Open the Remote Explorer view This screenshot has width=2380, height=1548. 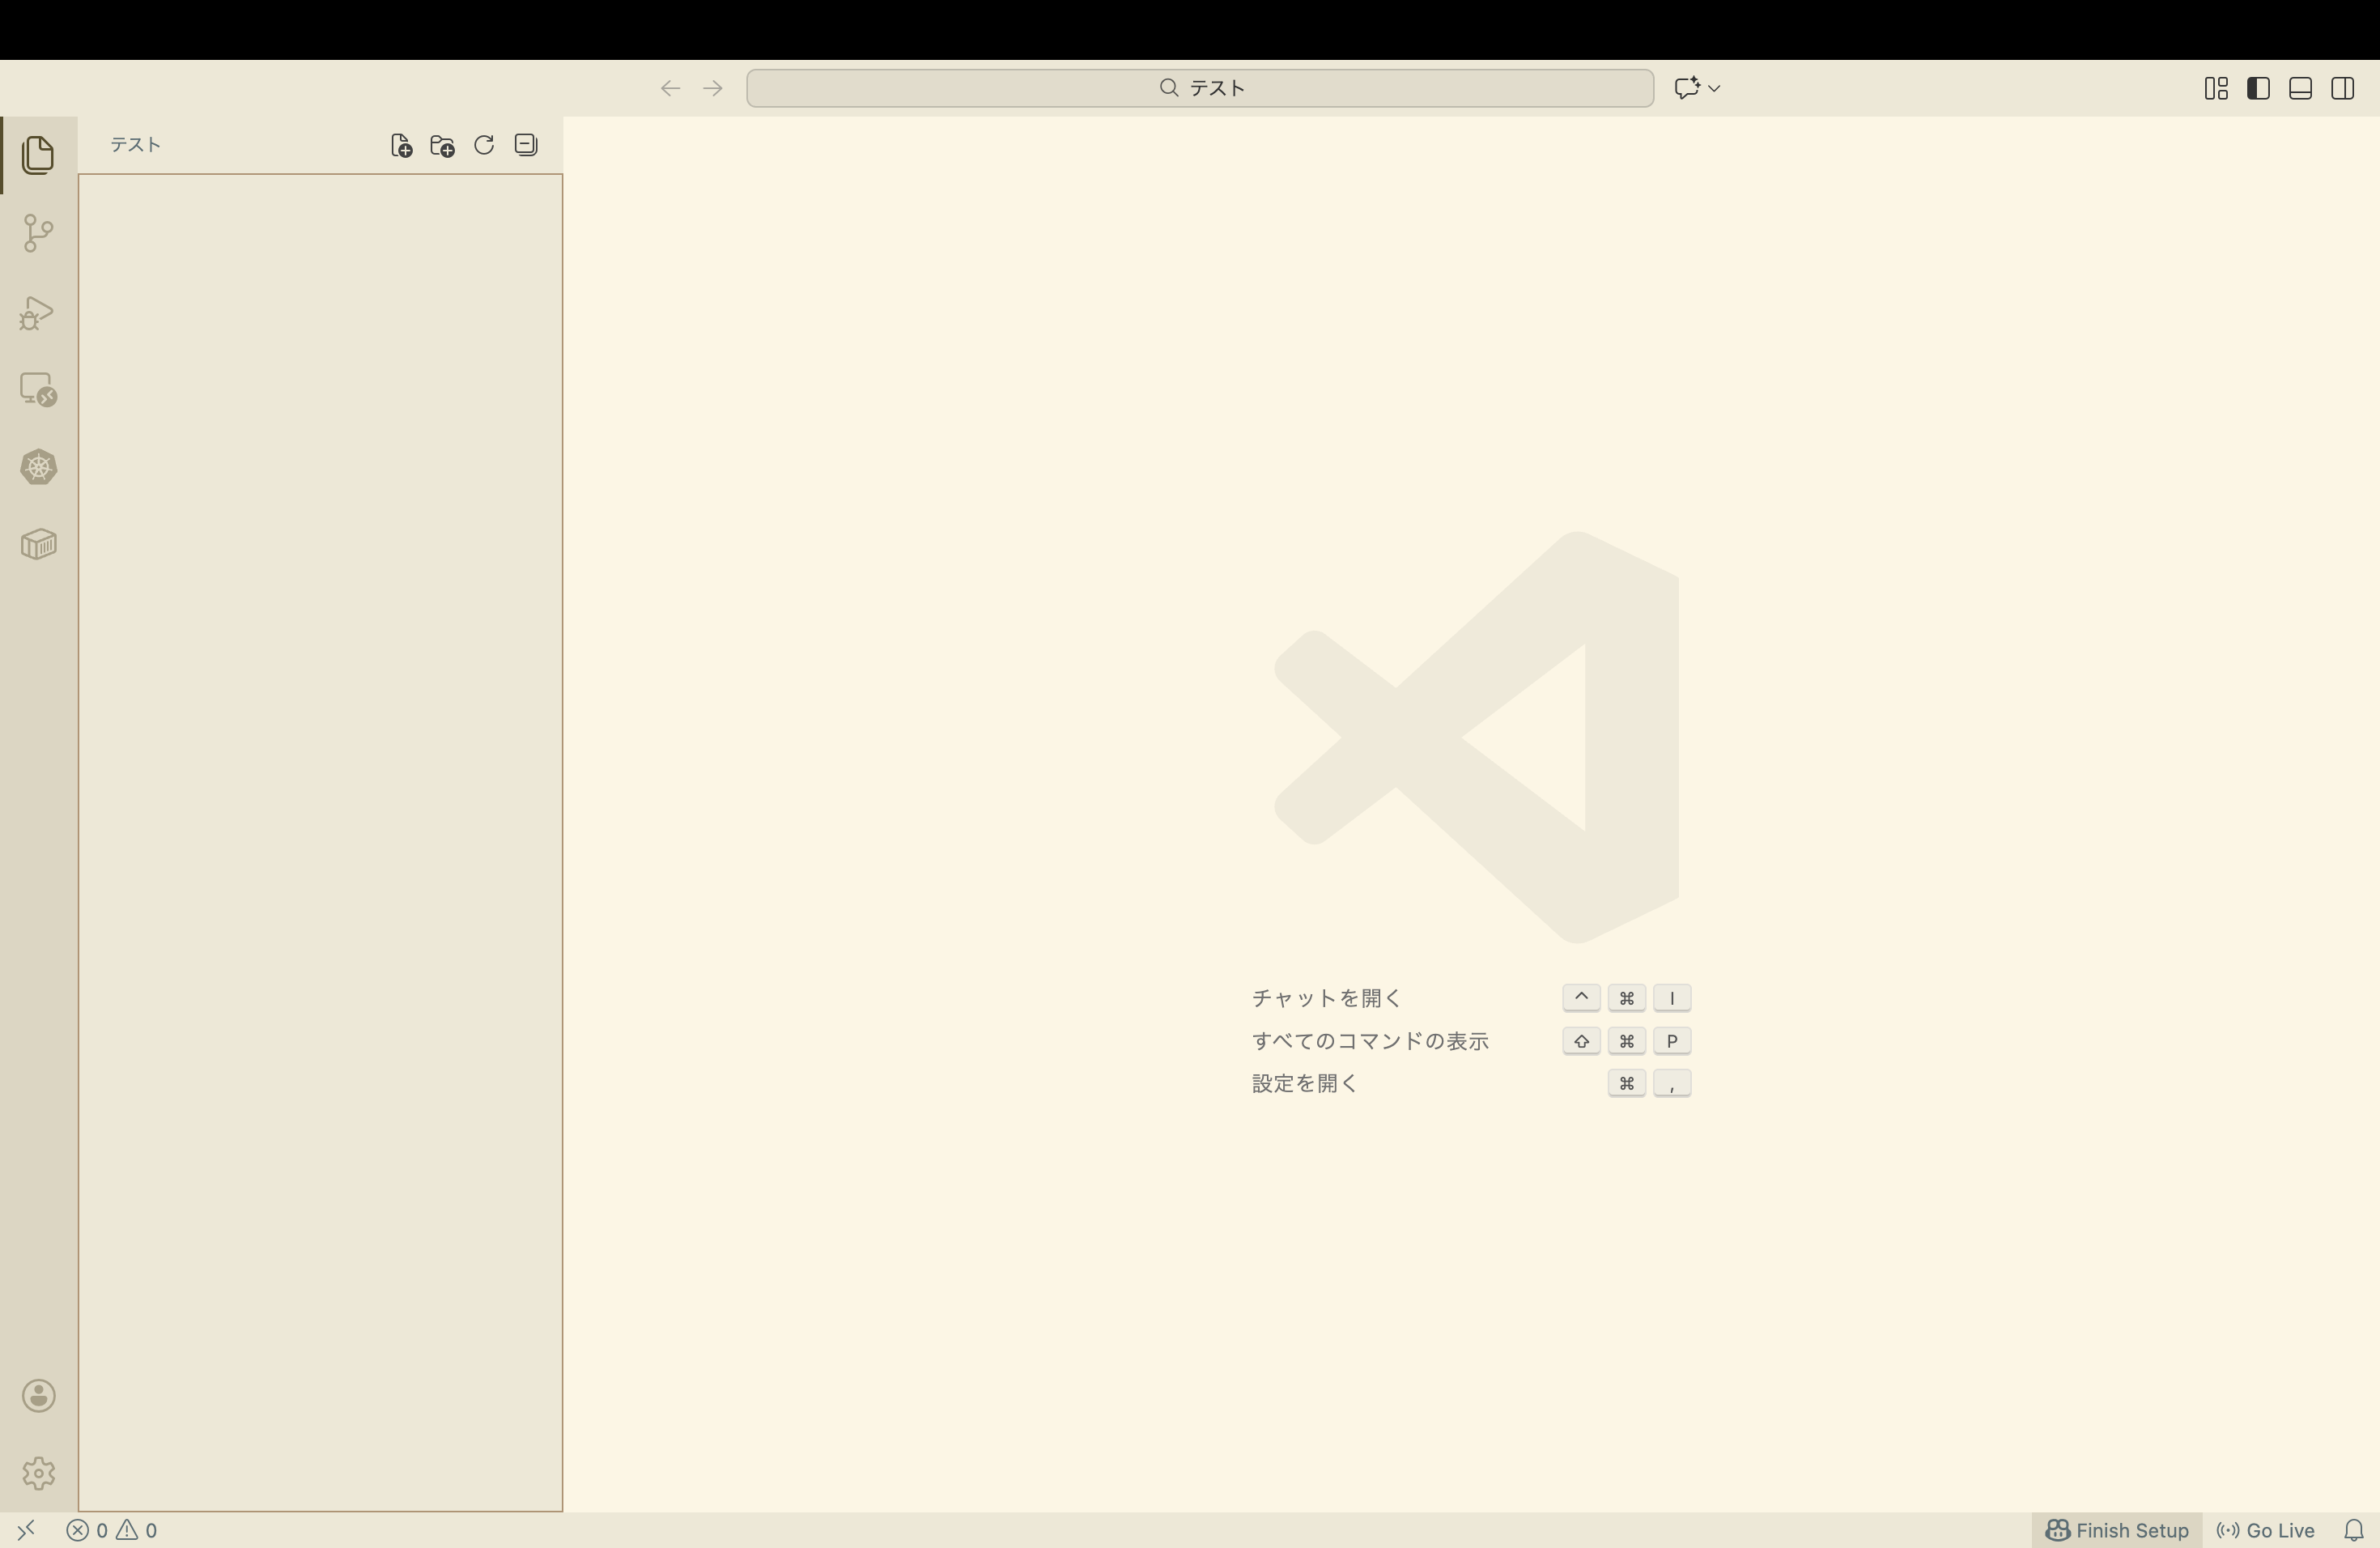point(38,389)
